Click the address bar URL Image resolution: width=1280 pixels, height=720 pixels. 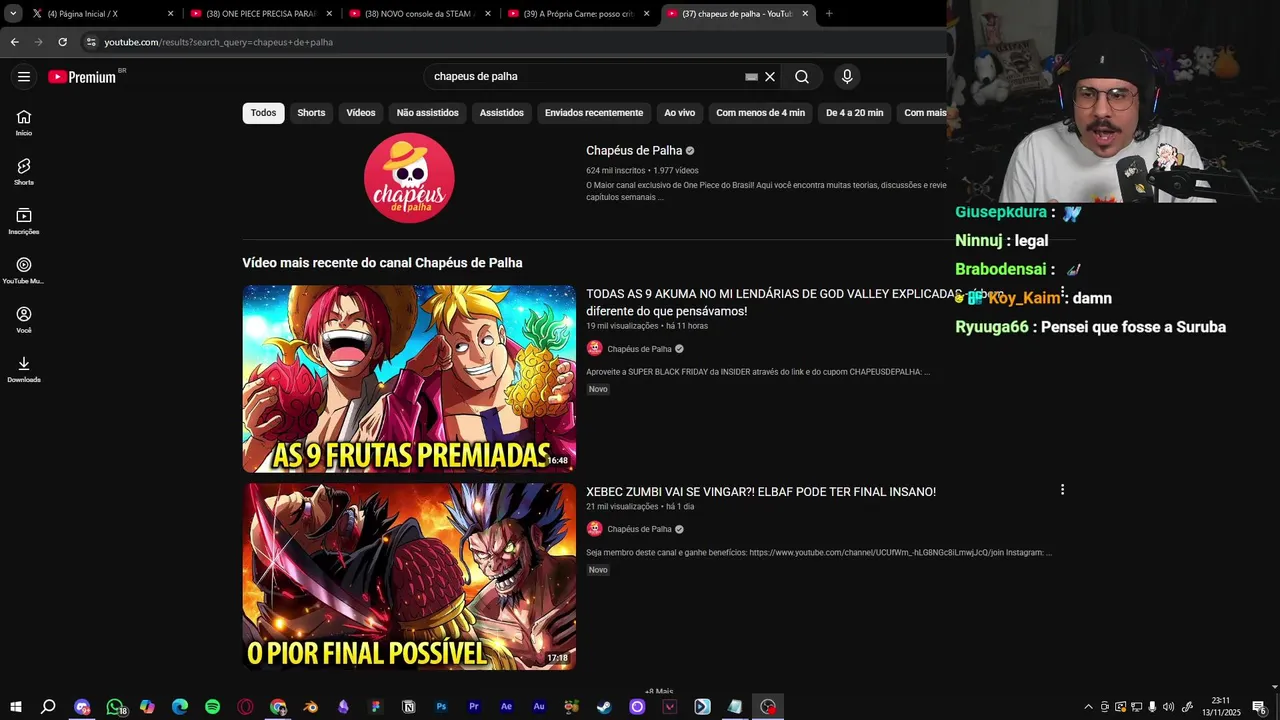click(x=218, y=42)
